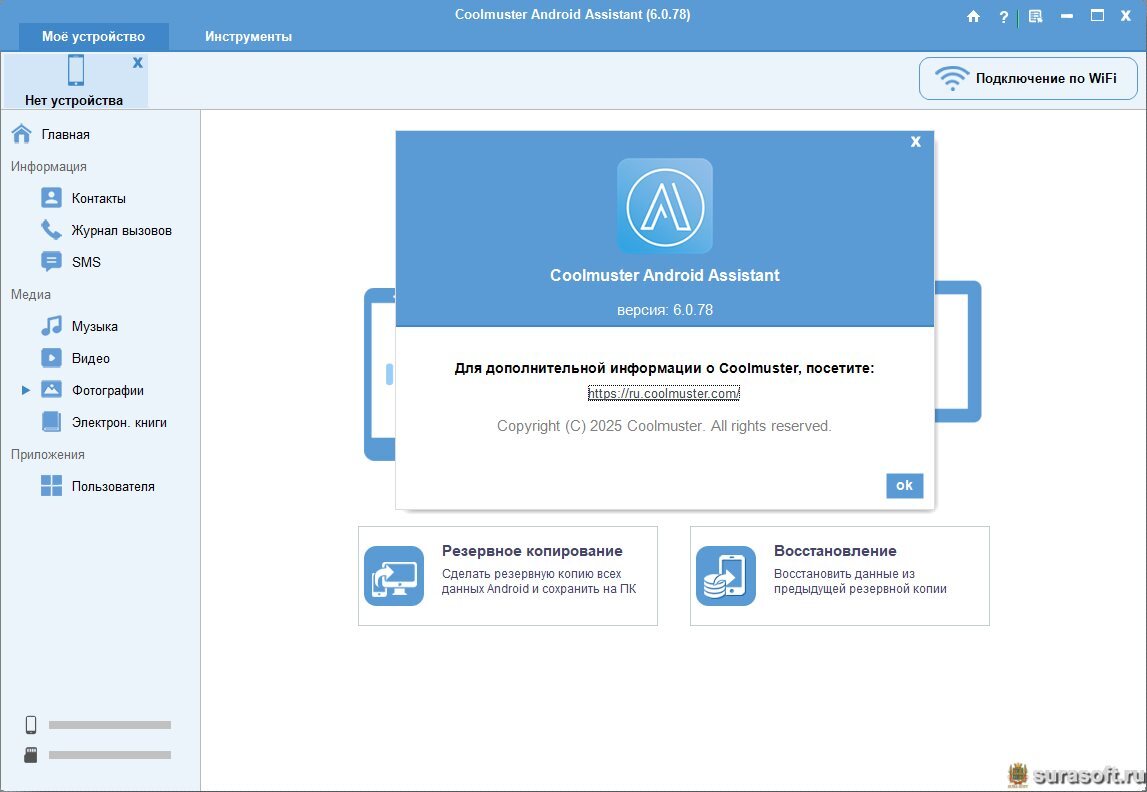Click the SD card storage icon
This screenshot has height=792, width=1147.
(x=31, y=755)
